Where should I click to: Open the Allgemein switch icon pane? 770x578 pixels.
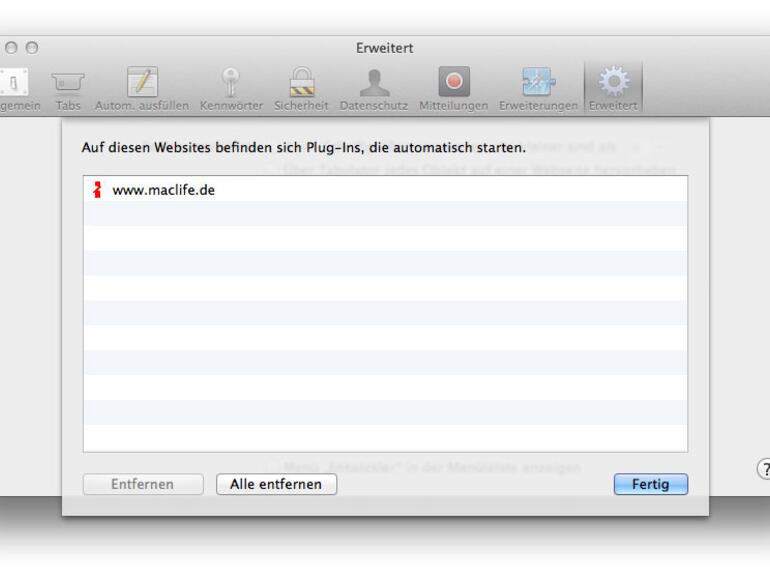[17, 89]
